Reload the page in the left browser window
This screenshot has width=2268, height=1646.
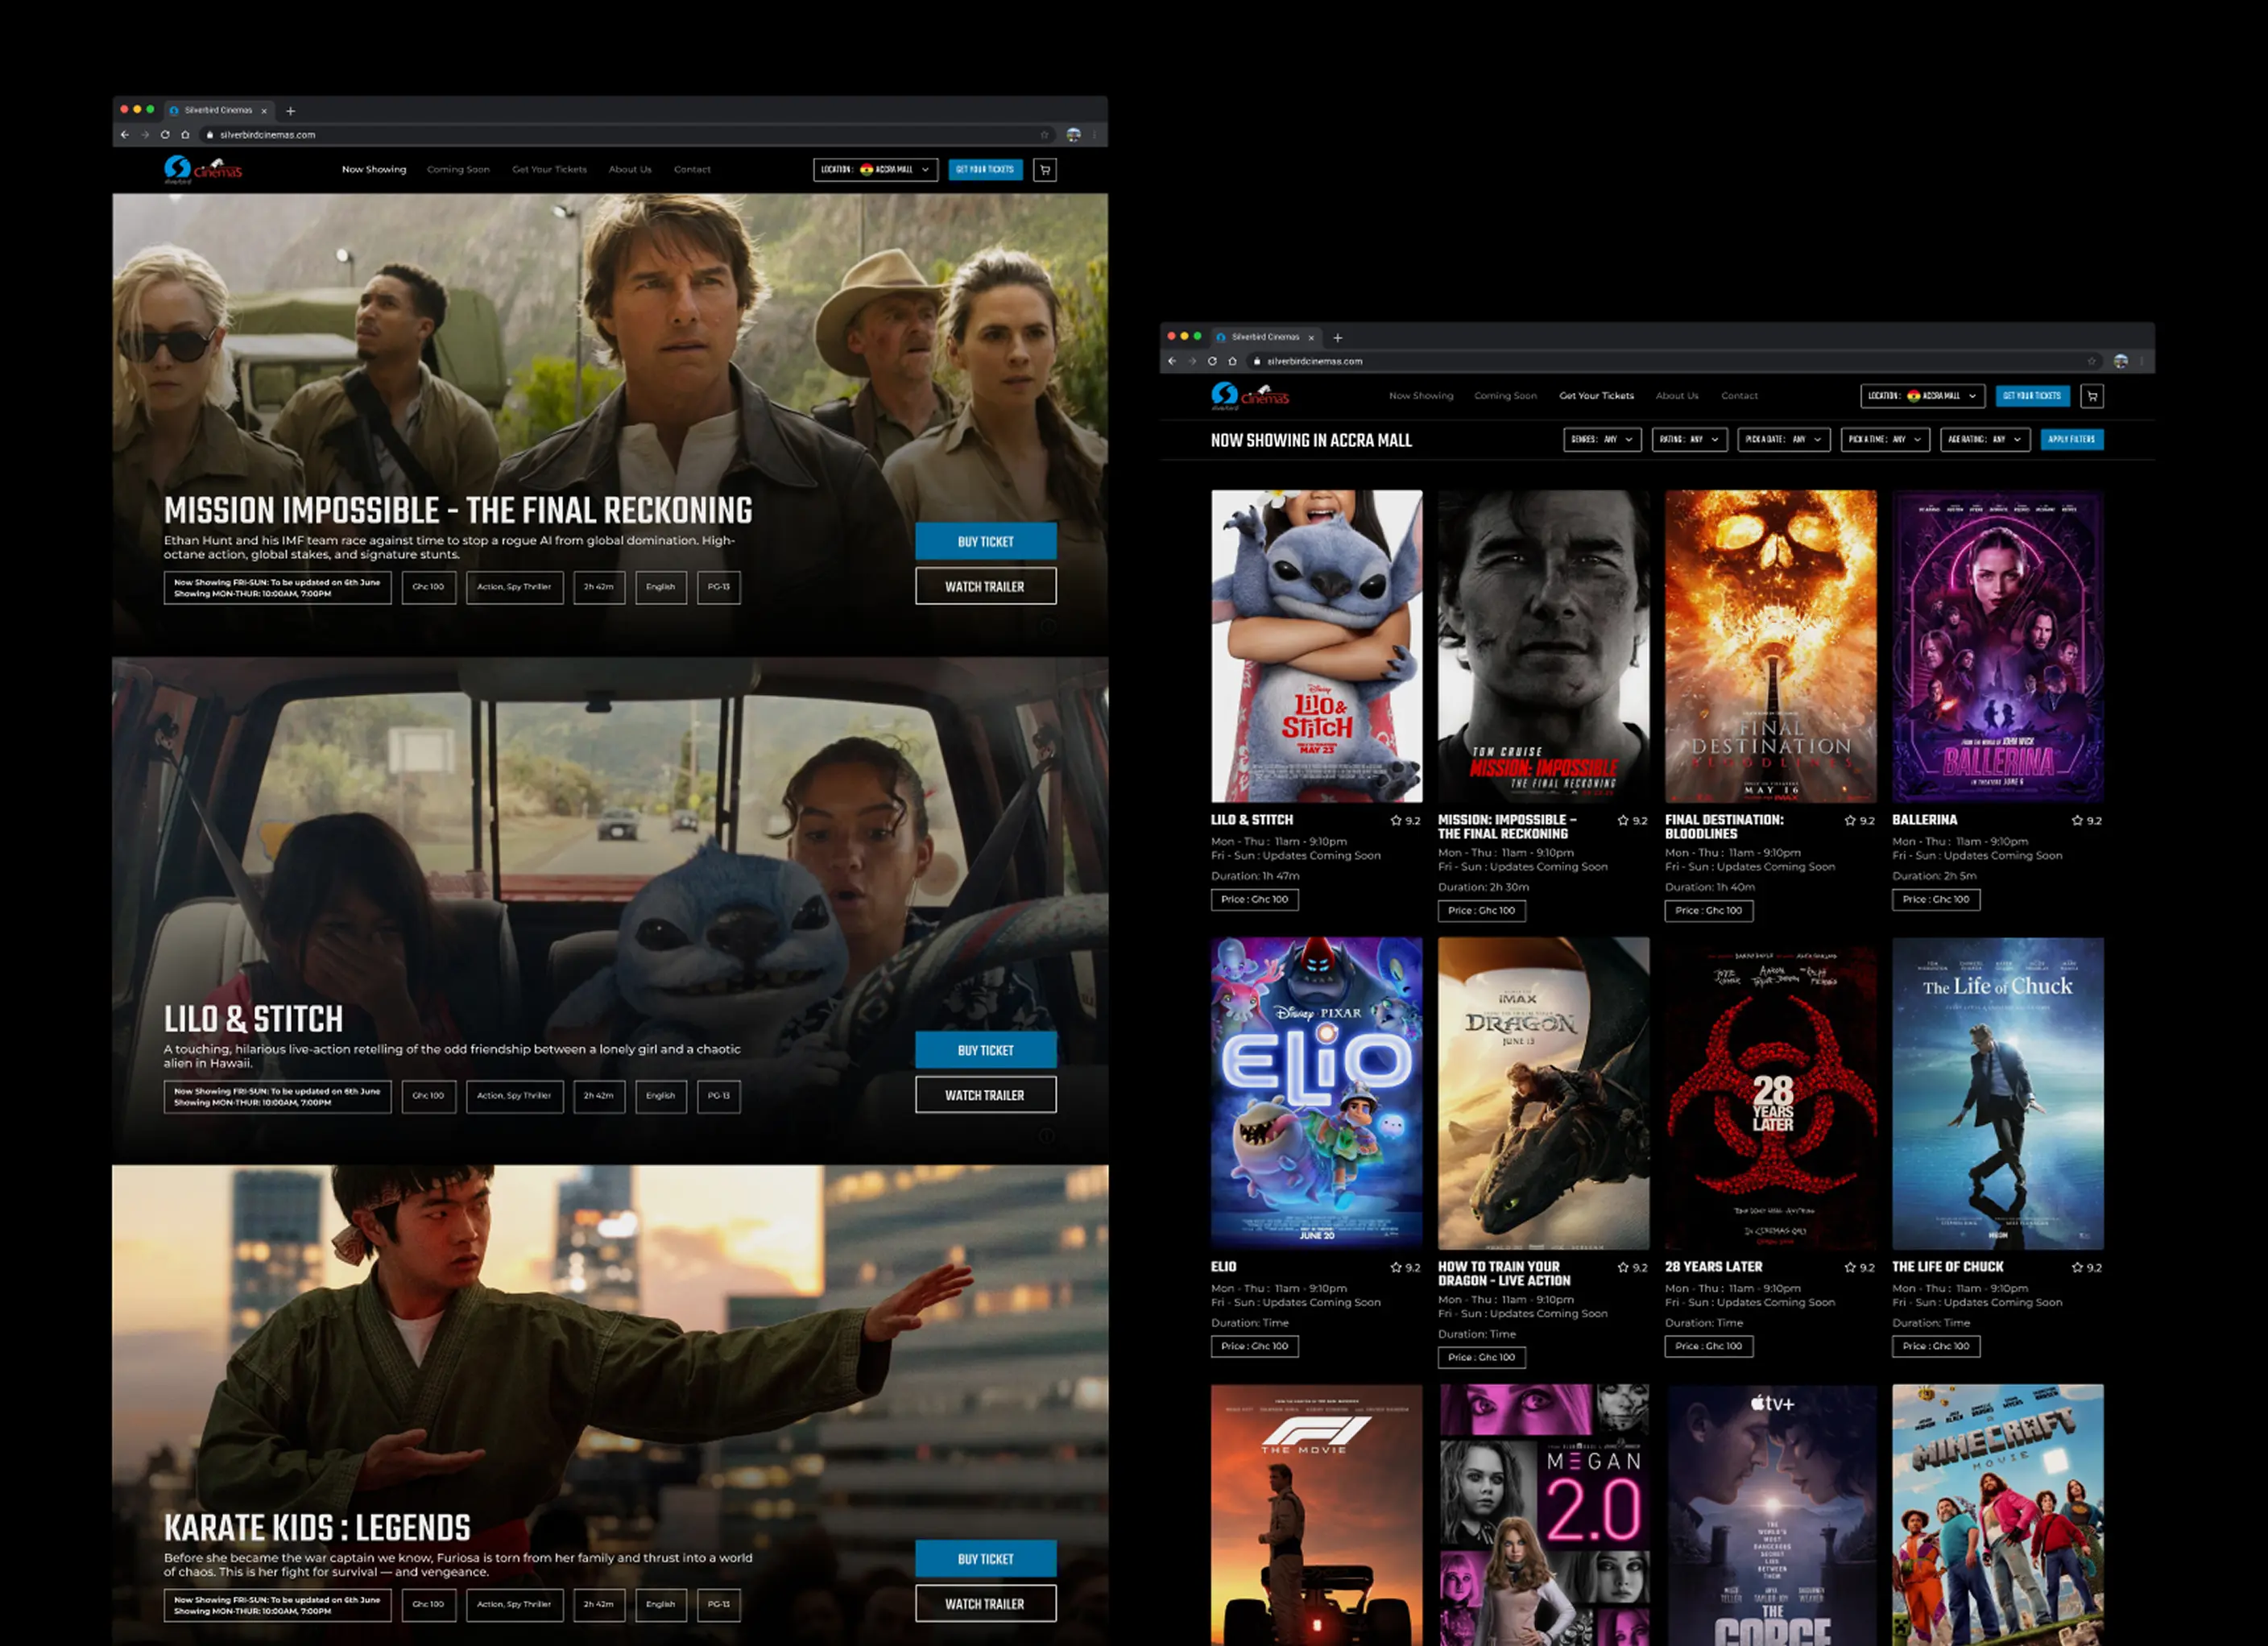(165, 135)
